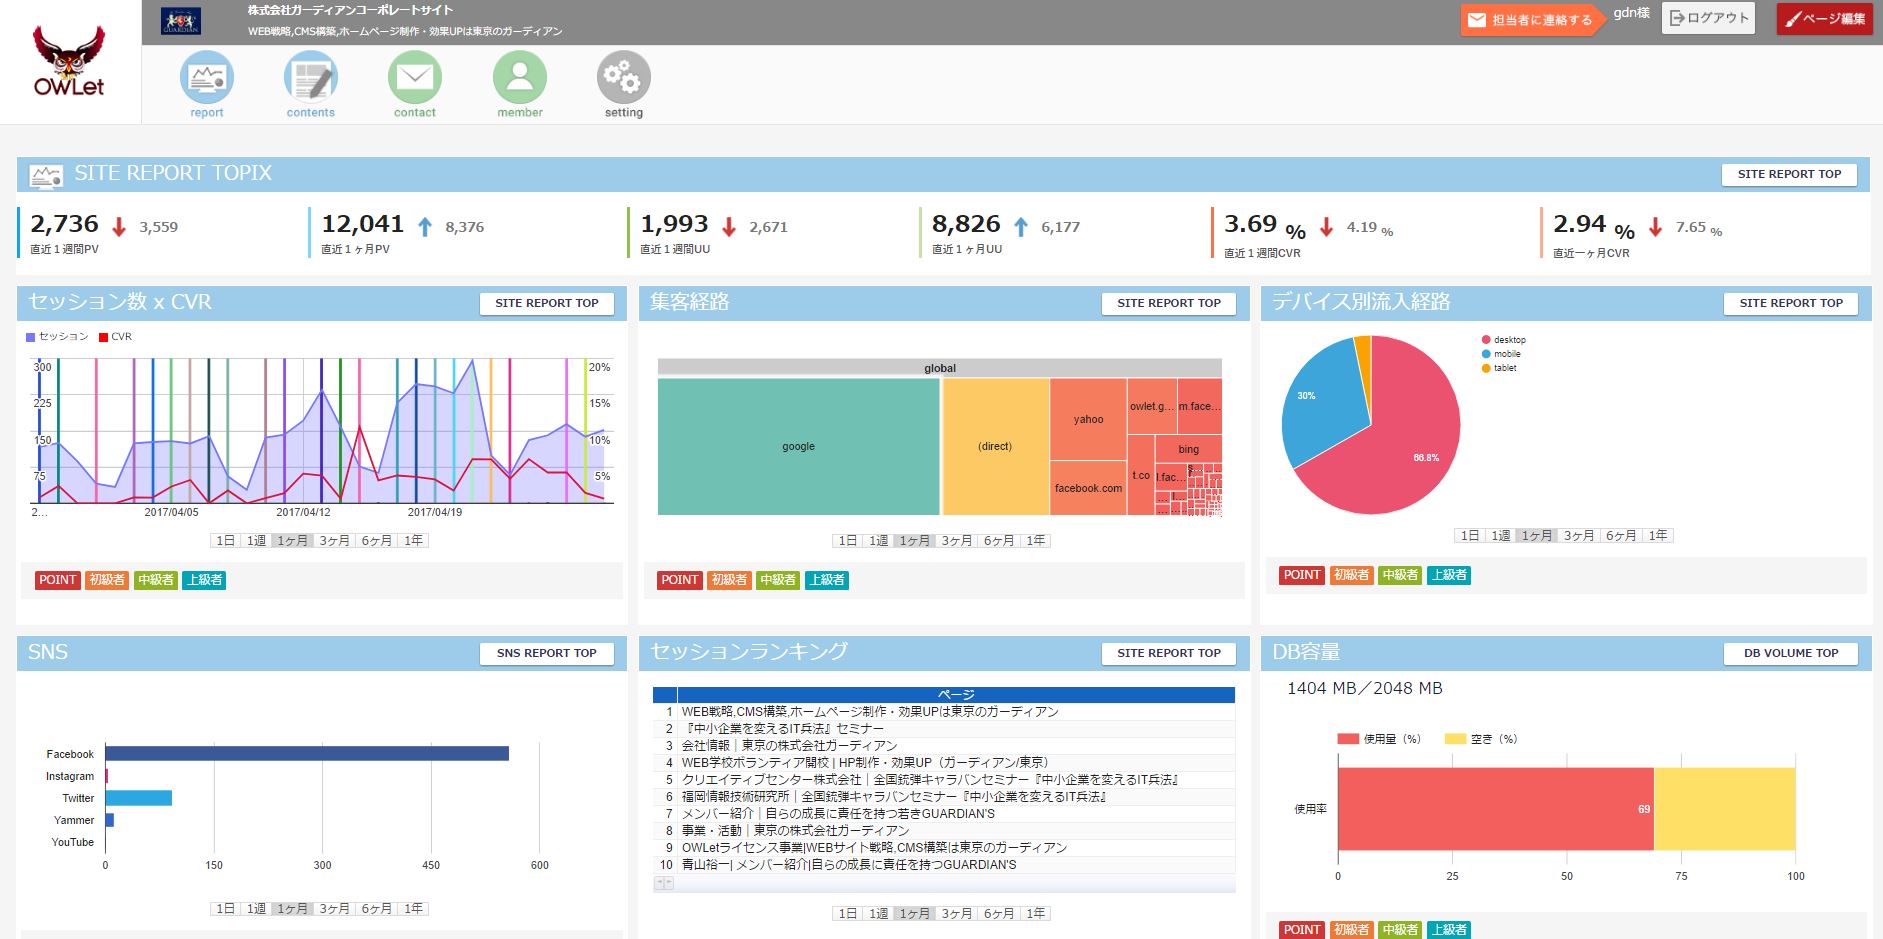Viewport: 1883px width, 939px height.
Task: Click the Guardian company logo thumbnail
Action: pos(181,21)
